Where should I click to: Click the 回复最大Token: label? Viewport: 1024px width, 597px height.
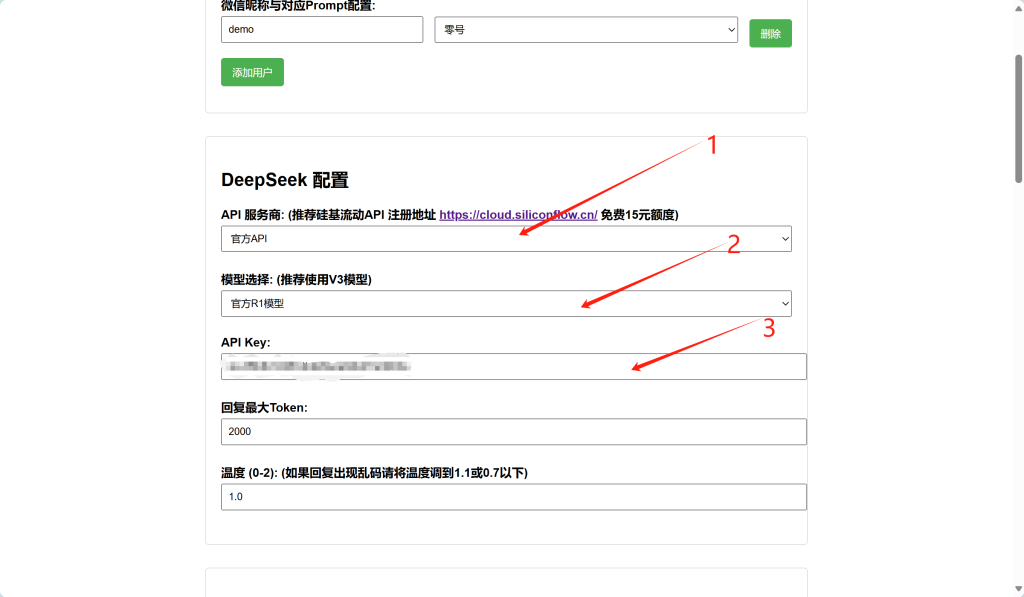264,408
